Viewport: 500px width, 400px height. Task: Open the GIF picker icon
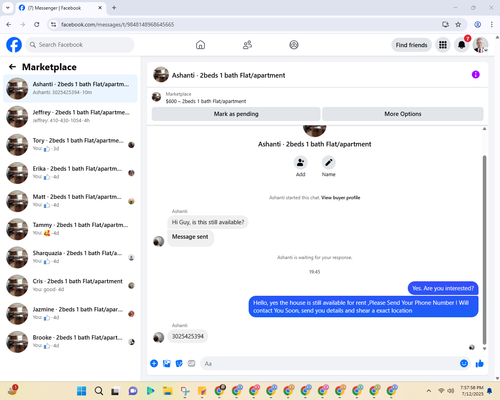pos(191,363)
